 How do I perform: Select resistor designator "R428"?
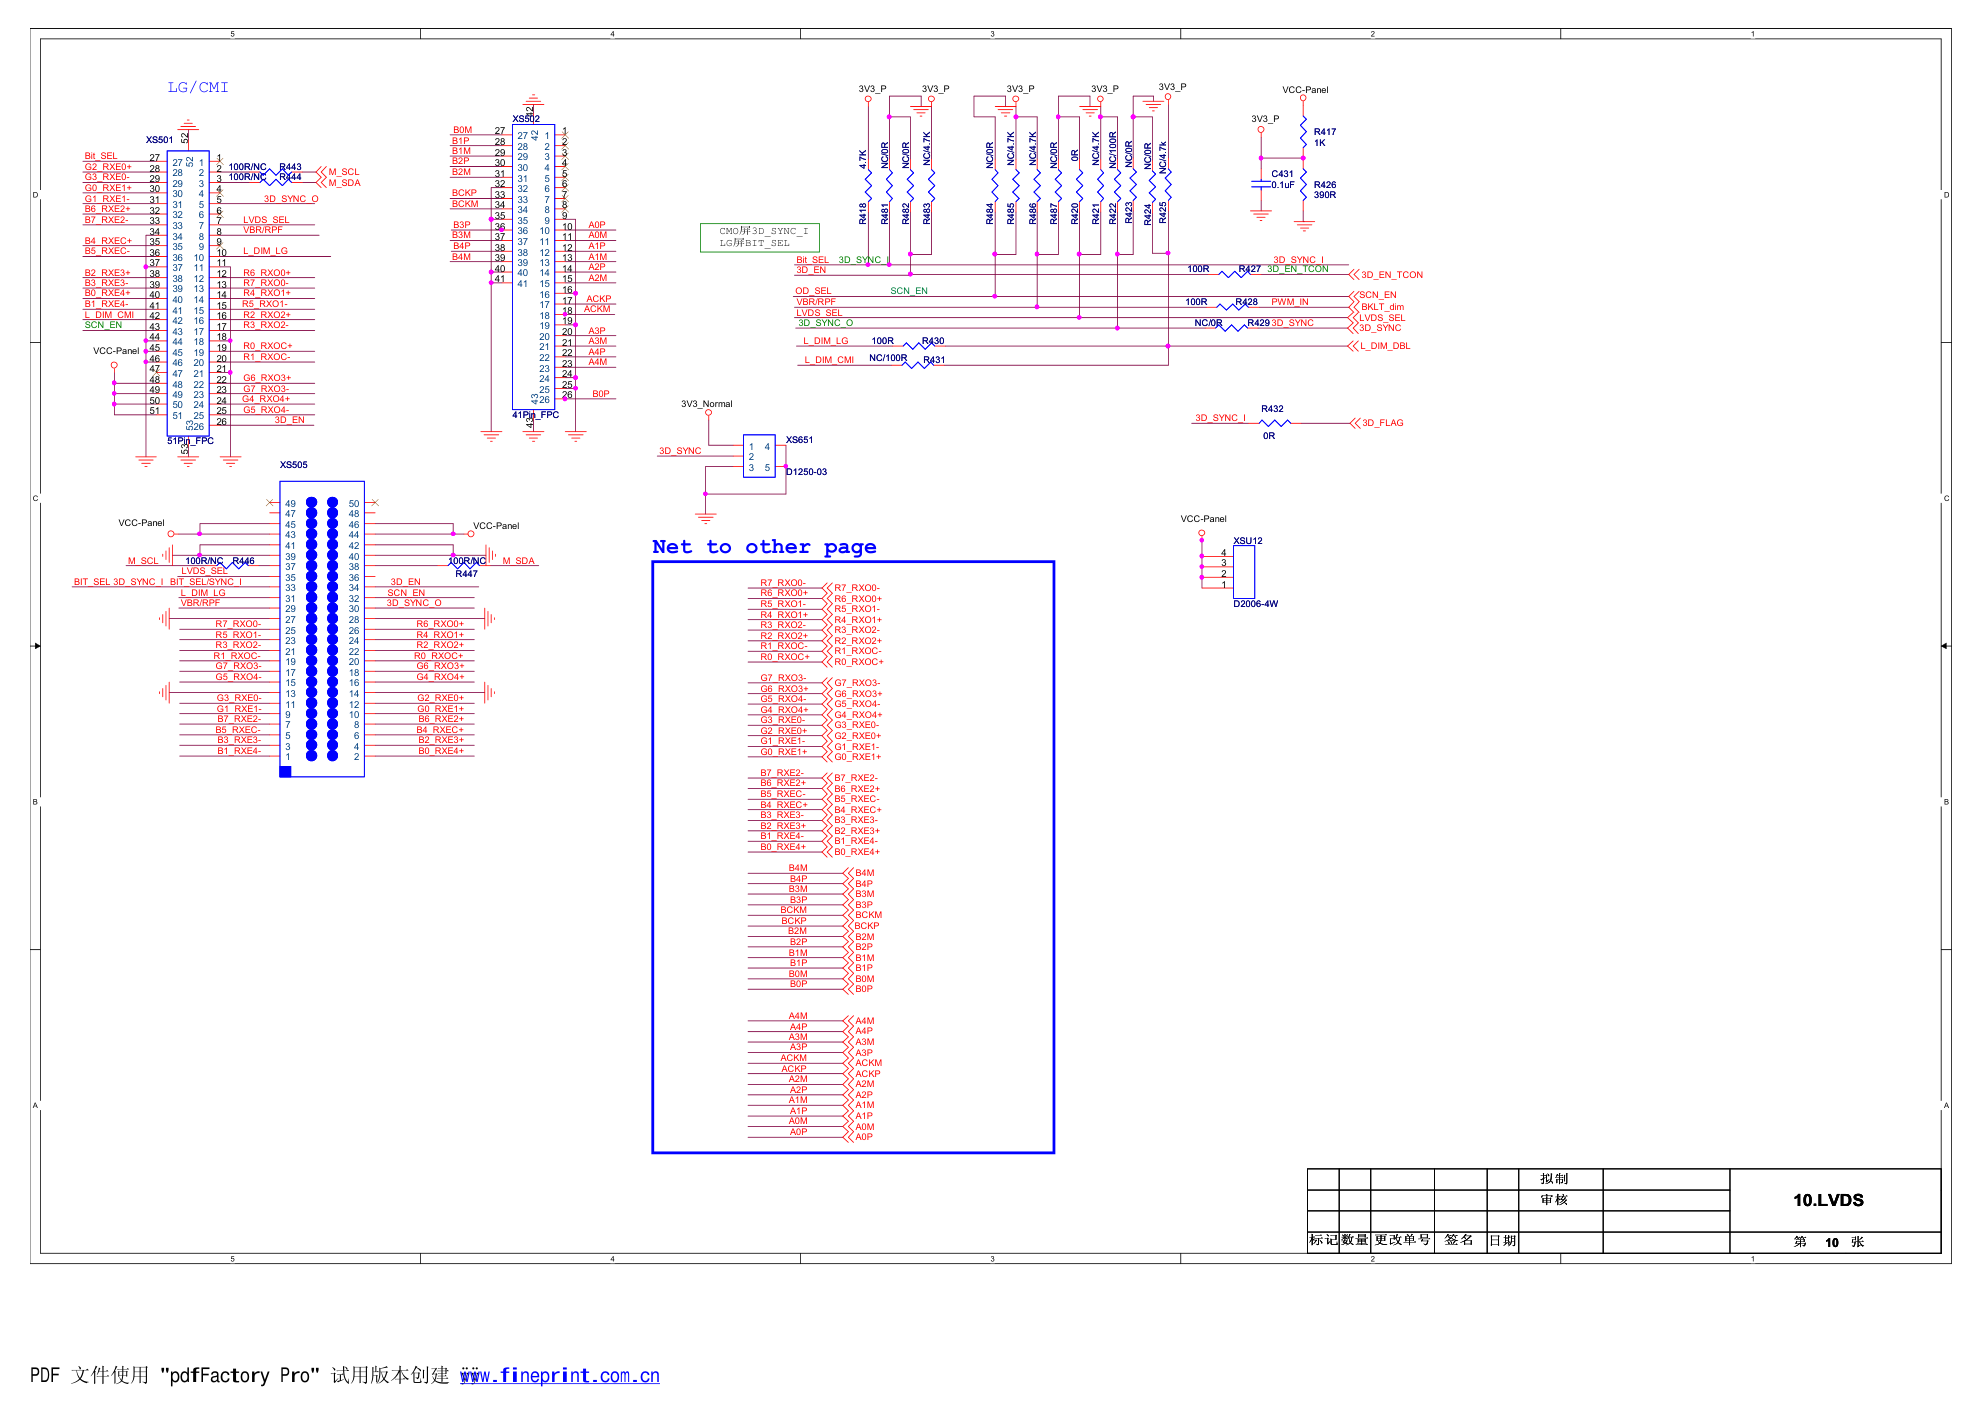click(x=1246, y=302)
